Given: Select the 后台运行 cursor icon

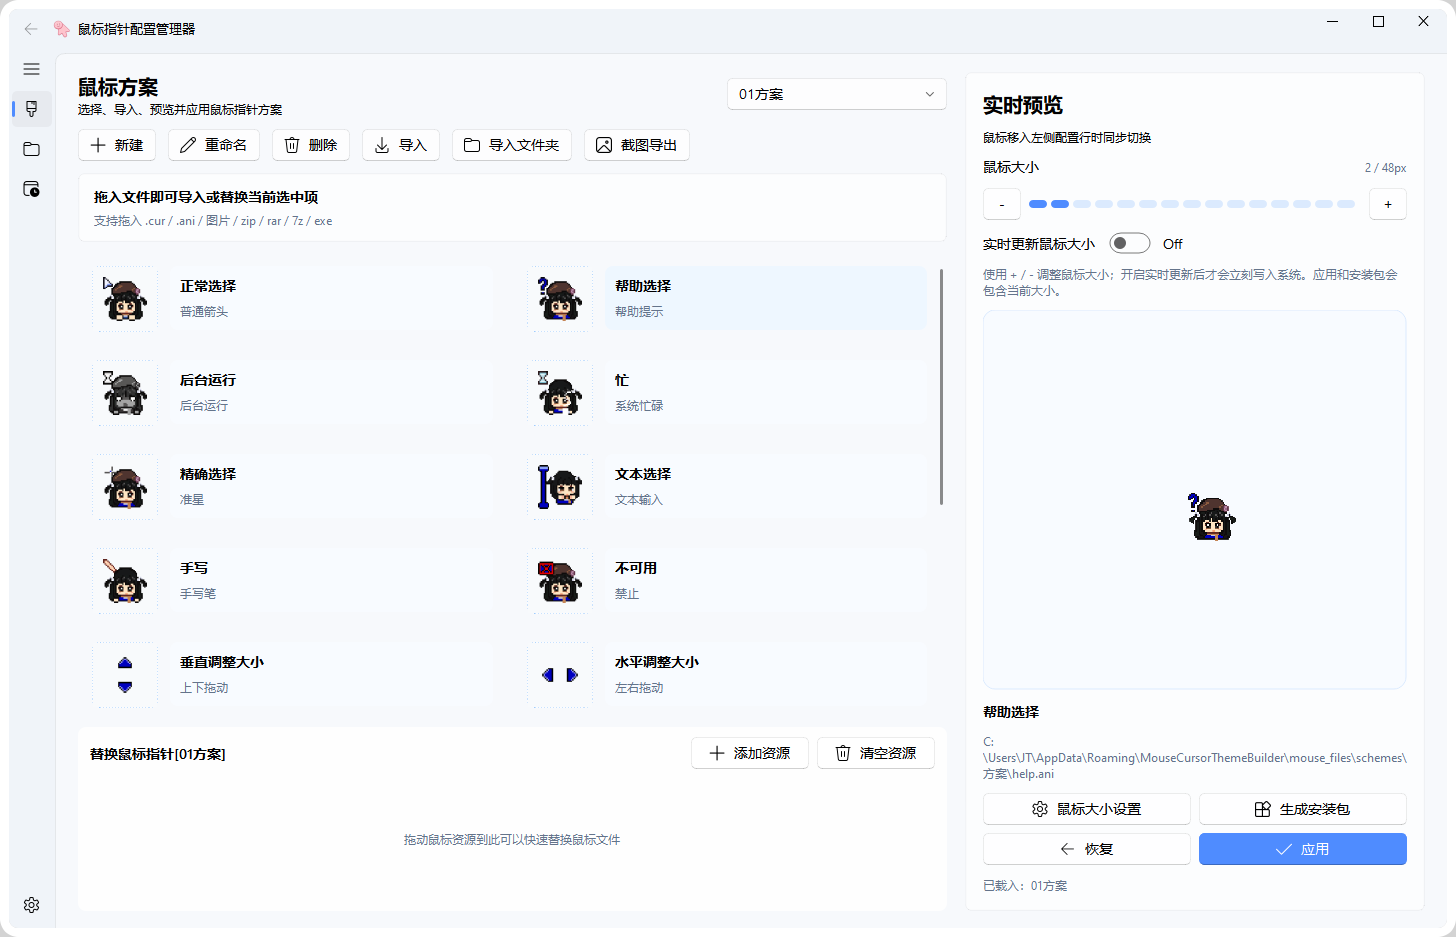Looking at the screenshot, I should [125, 393].
